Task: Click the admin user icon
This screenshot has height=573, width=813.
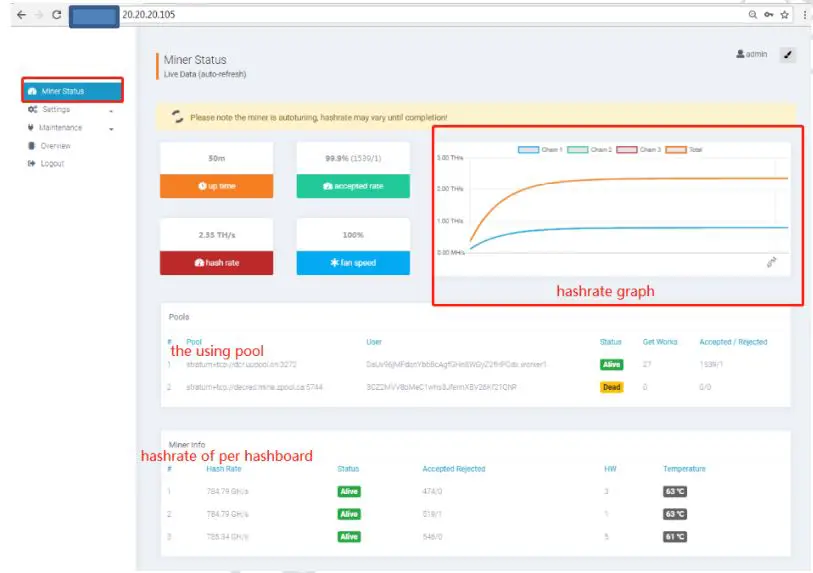Action: point(740,54)
